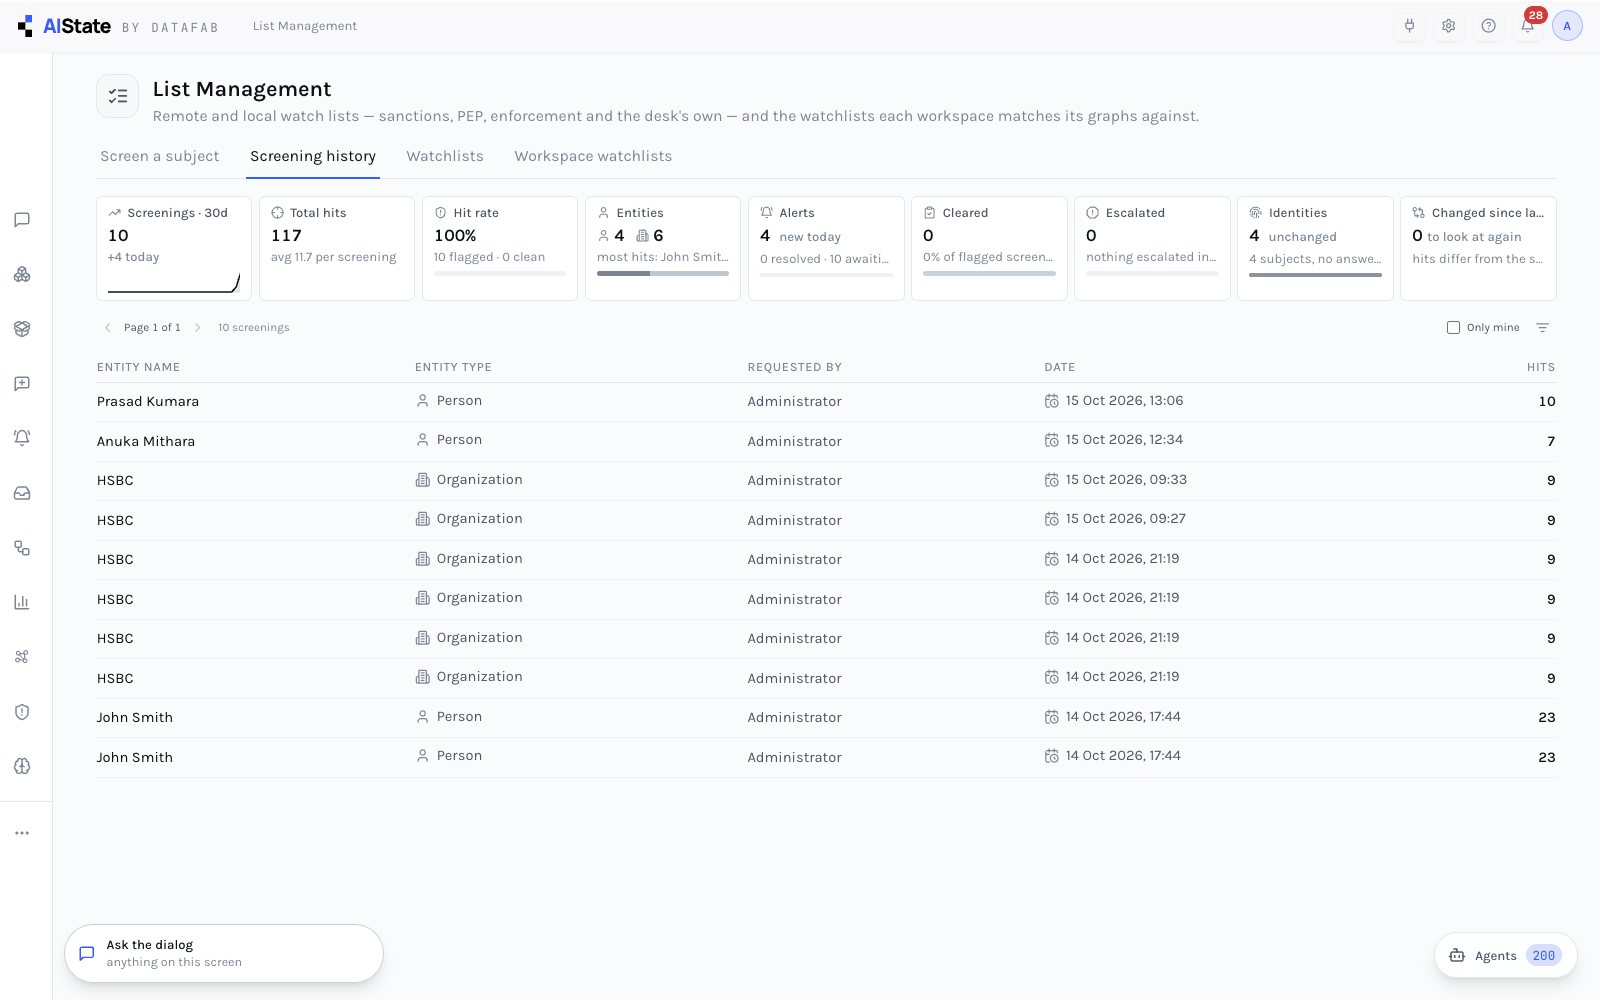The image size is (1600, 1000).
Task: Open the chat icon in left sidebar
Action: pyautogui.click(x=22, y=220)
